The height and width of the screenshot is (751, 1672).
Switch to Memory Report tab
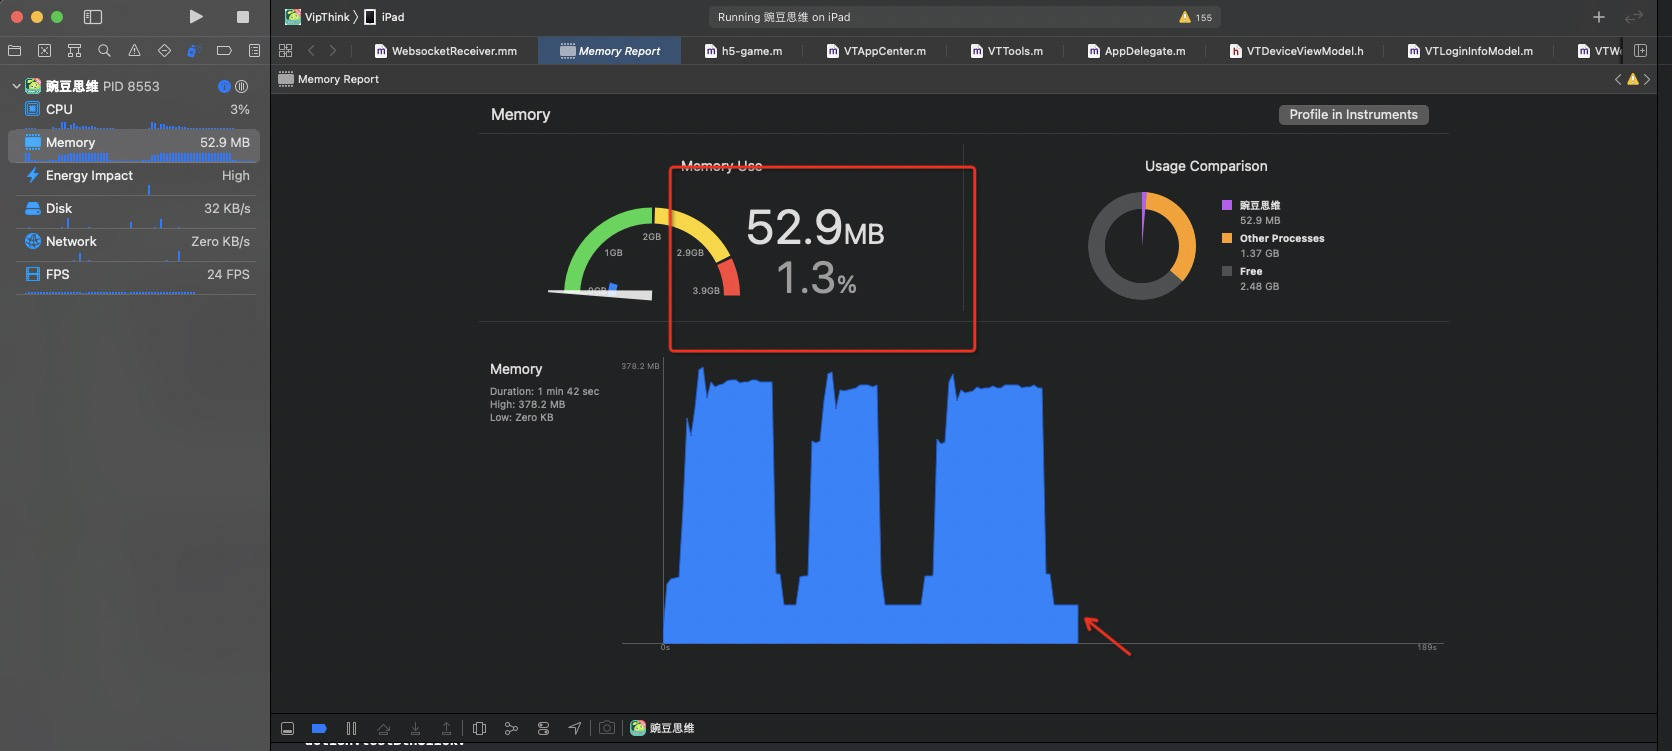coord(610,51)
